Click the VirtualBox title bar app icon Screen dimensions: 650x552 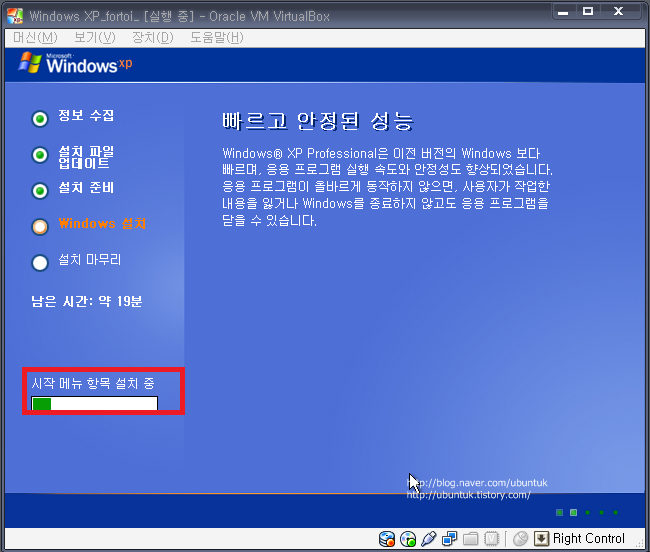pyautogui.click(x=15, y=16)
